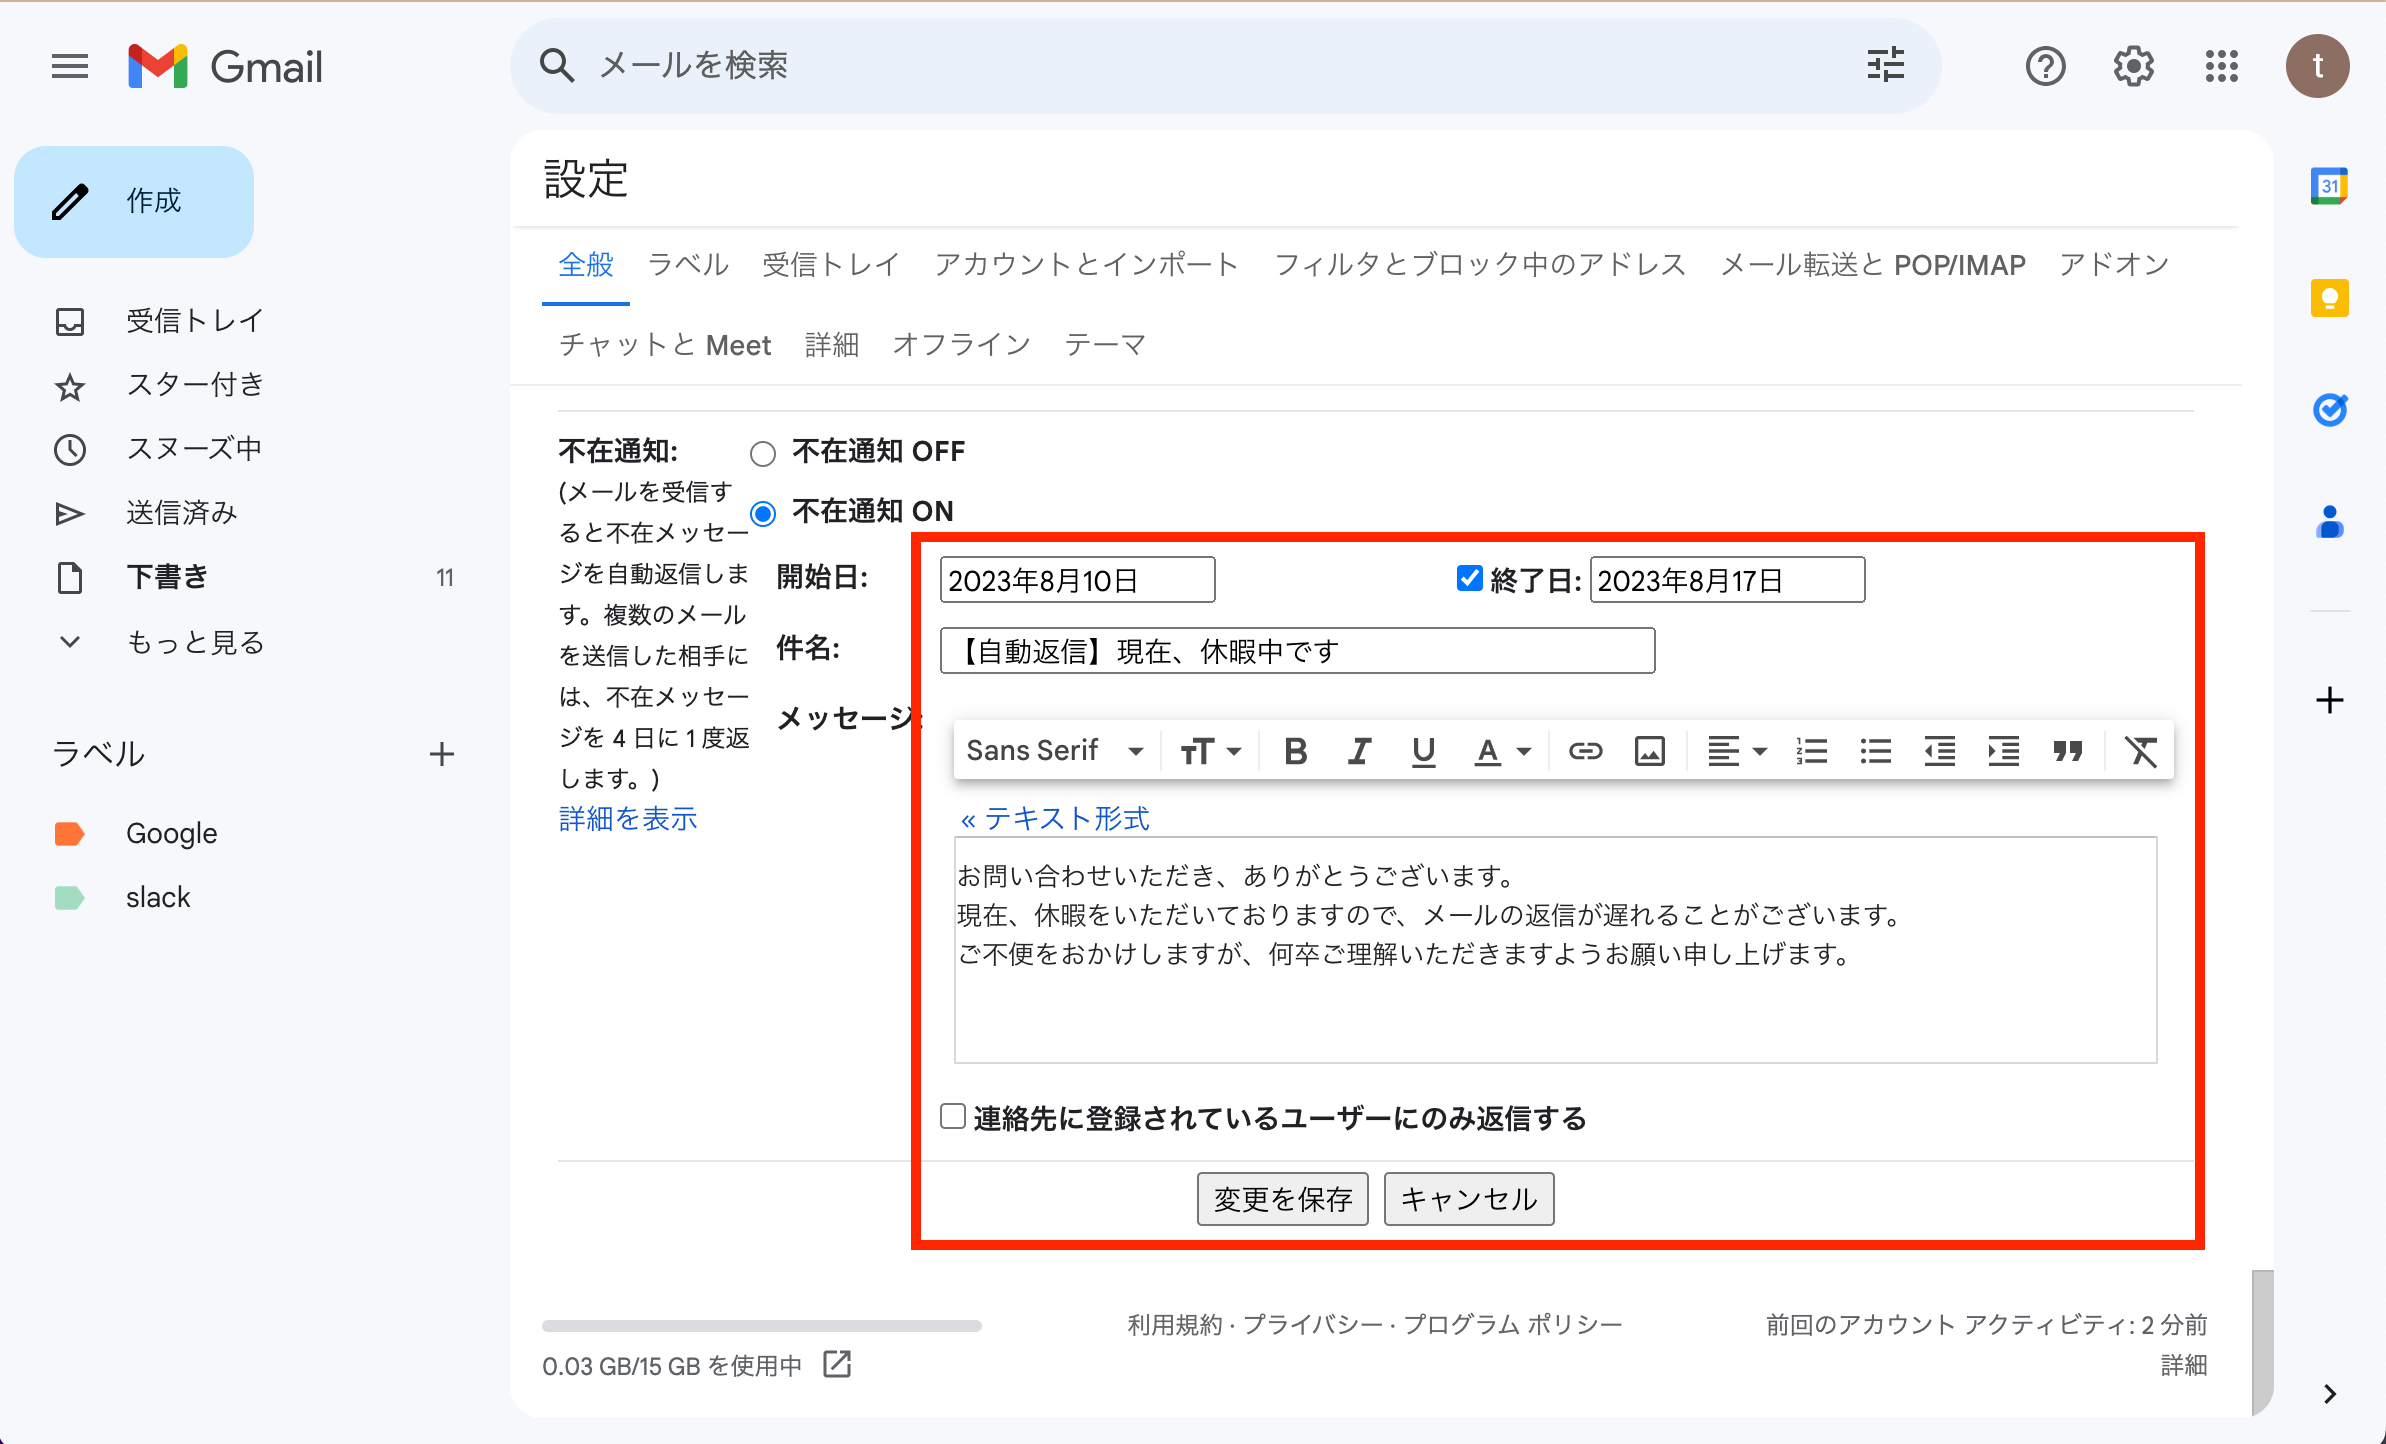Open text size dropdown

tap(1210, 750)
